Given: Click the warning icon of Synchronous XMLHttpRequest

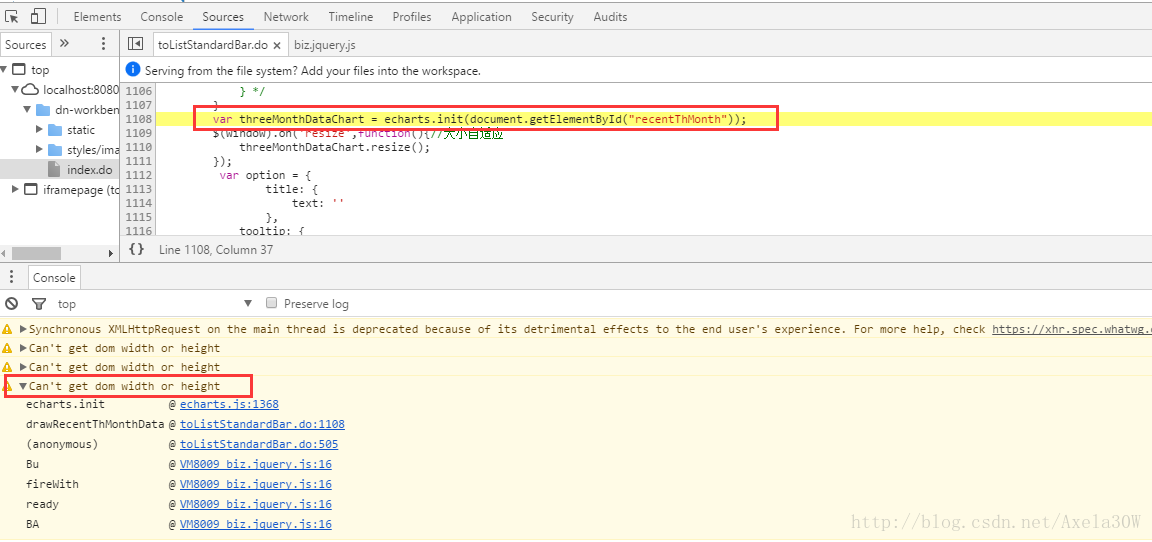Looking at the screenshot, I should click(x=7, y=329).
